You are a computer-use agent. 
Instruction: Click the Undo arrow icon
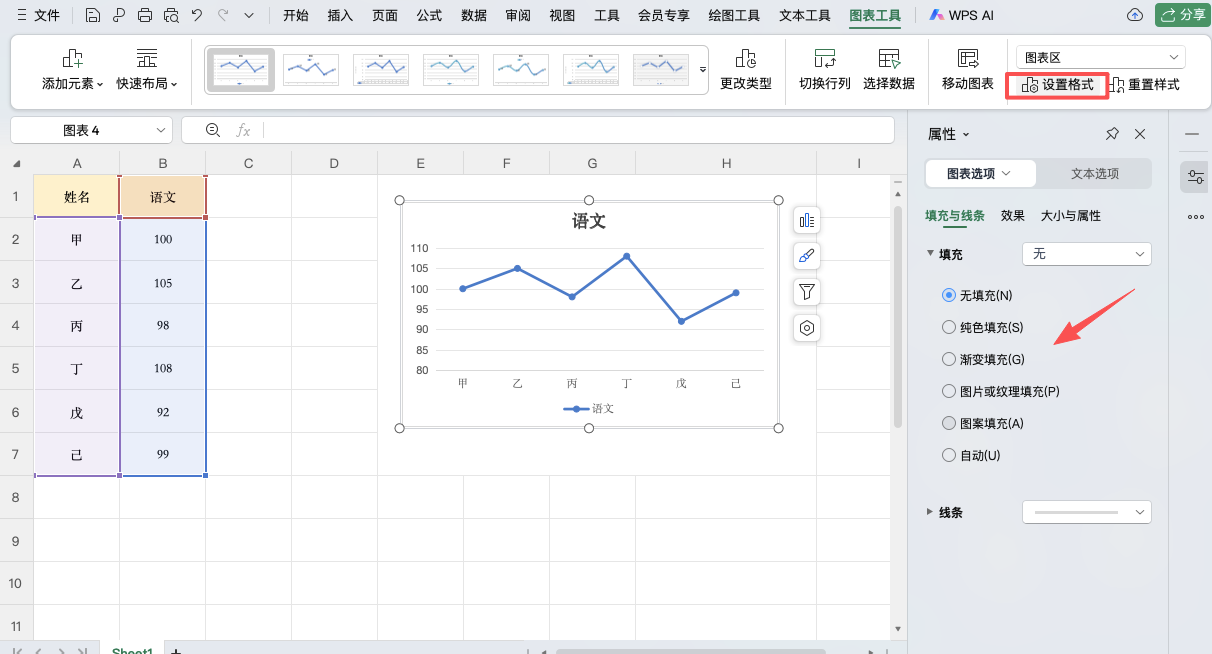click(197, 15)
